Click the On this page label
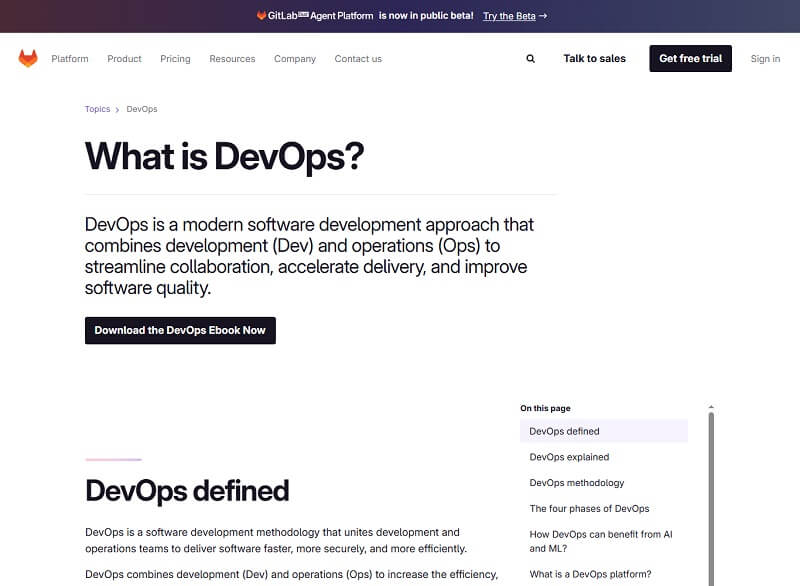Screen dimensions: 800x586 click(x=545, y=408)
